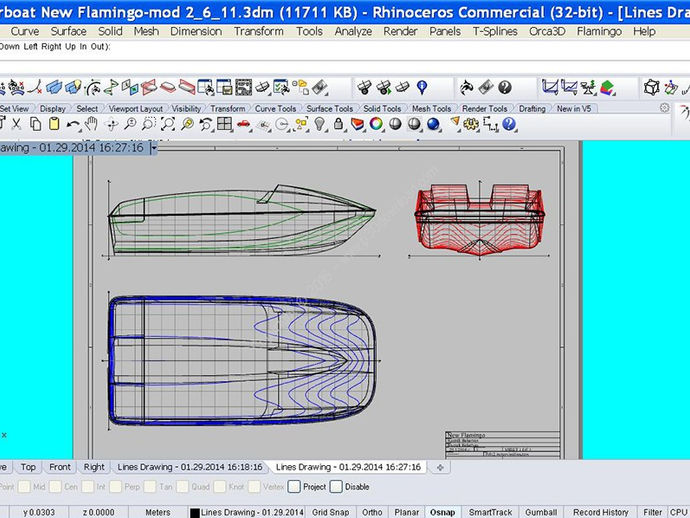Click the Copy icon in standard toolbar
This screenshot has height=518, width=690.
click(x=35, y=124)
